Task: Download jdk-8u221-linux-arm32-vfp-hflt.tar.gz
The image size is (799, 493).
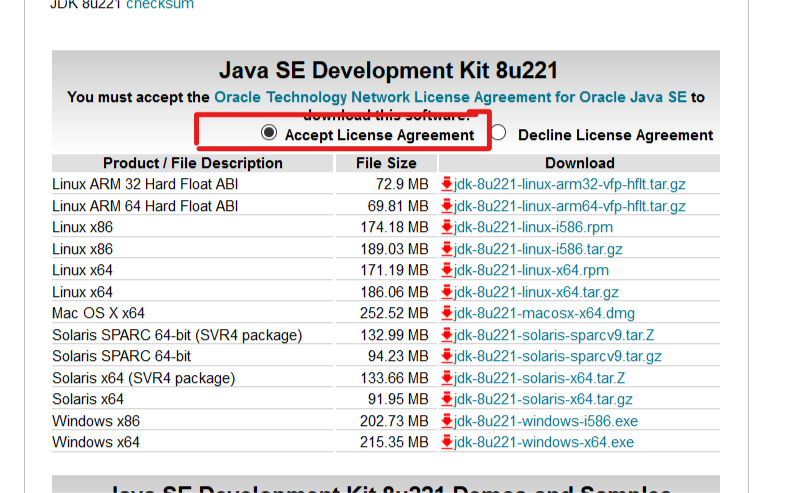Action: [570, 184]
